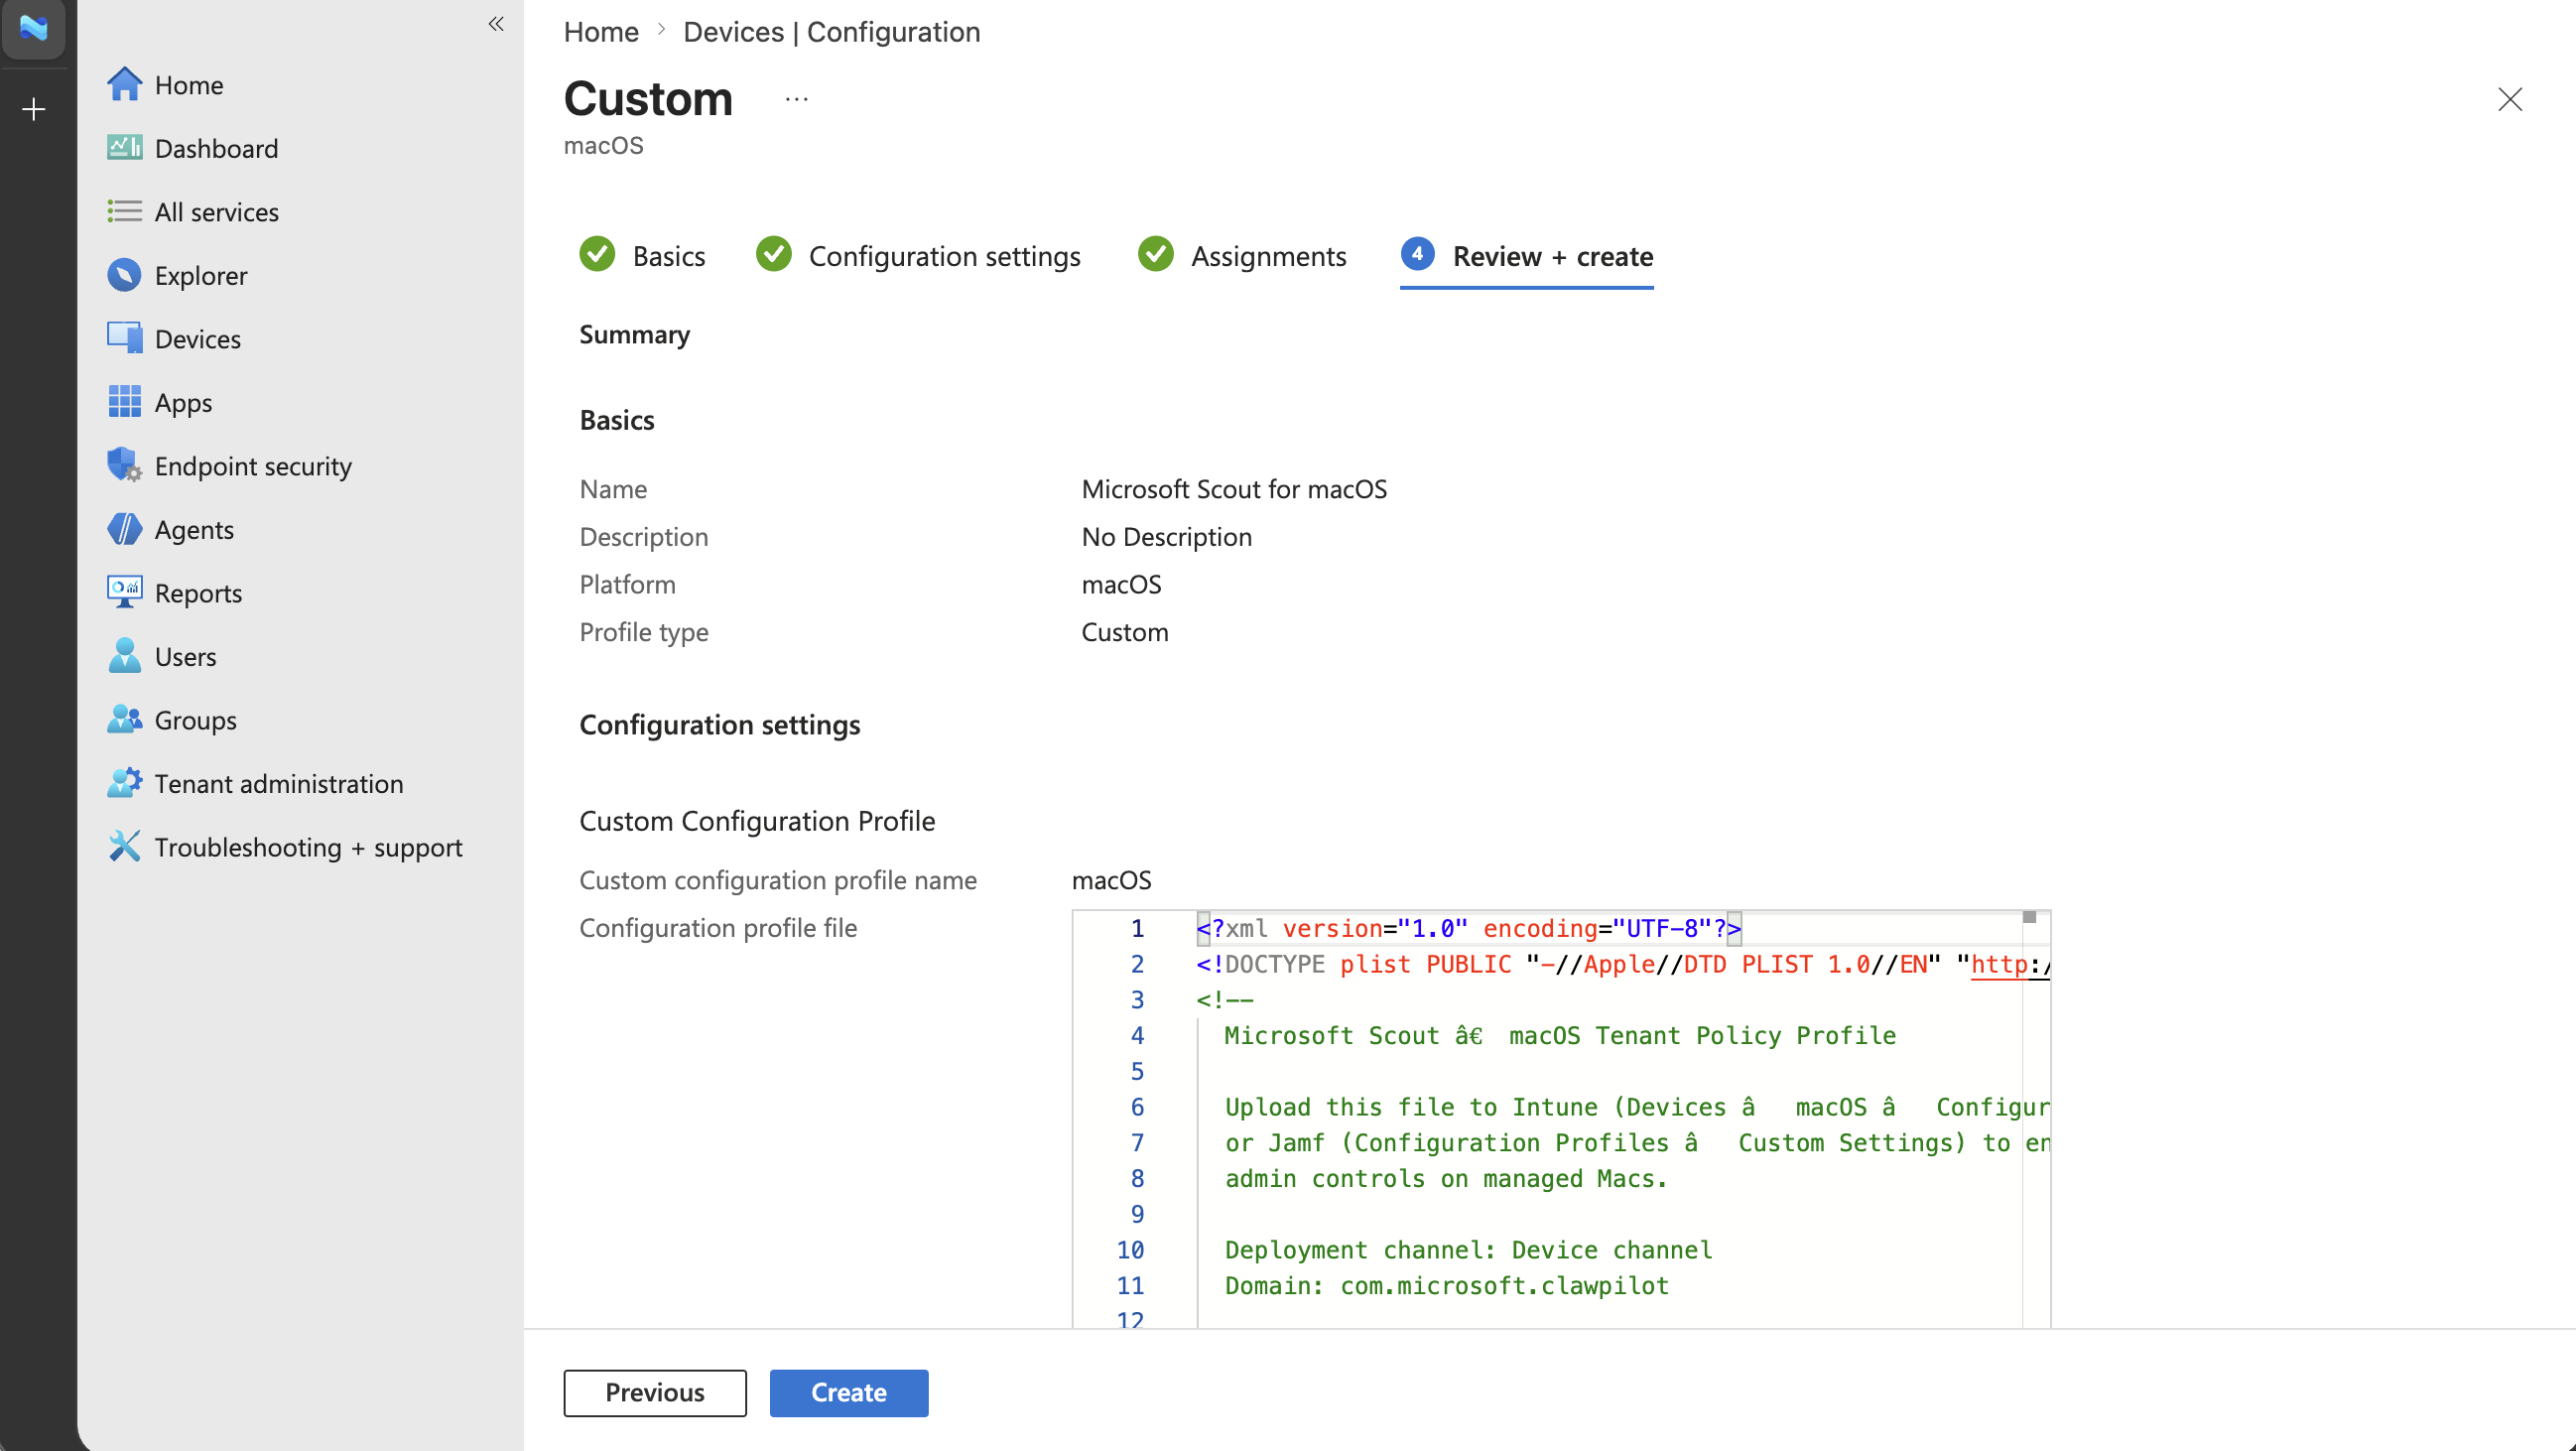Switch to the Assignments step tab
This screenshot has width=2576, height=1451.
(x=1268, y=256)
